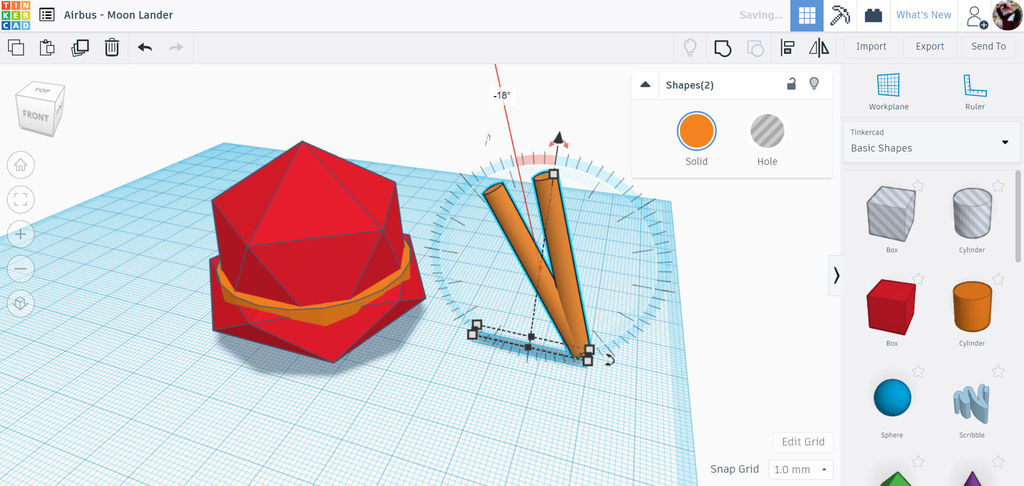Viewport: 1024px width, 486px height.
Task: Click the black height cone handle
Action: pyautogui.click(x=558, y=137)
